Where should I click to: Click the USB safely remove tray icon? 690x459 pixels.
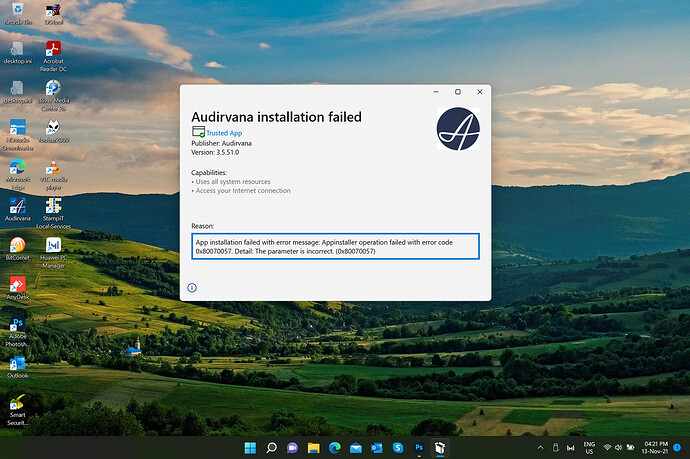click(556, 448)
